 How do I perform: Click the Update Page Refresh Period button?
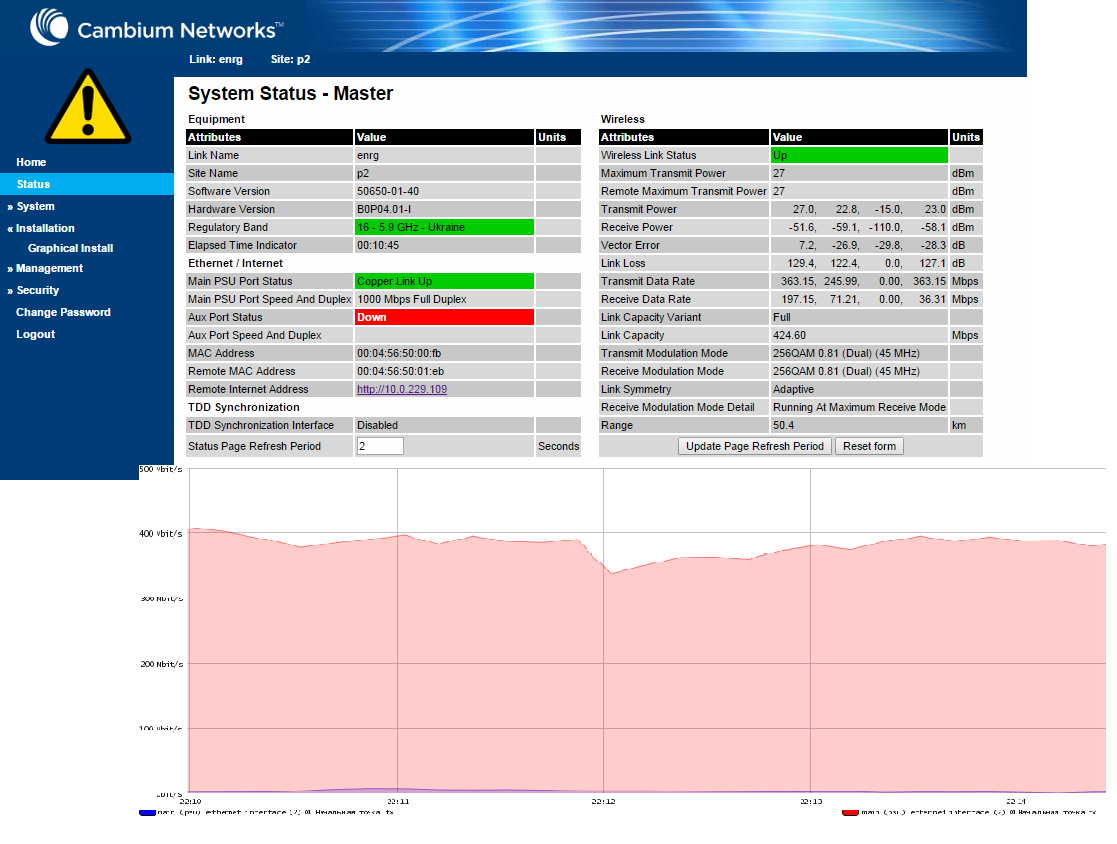(x=754, y=446)
